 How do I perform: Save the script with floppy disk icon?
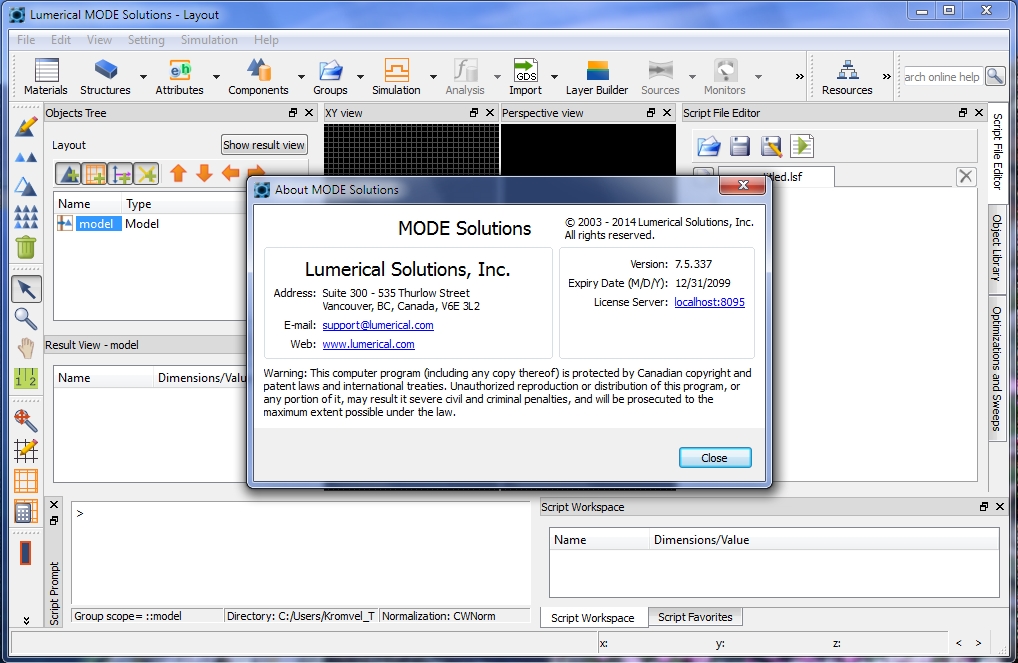point(740,146)
